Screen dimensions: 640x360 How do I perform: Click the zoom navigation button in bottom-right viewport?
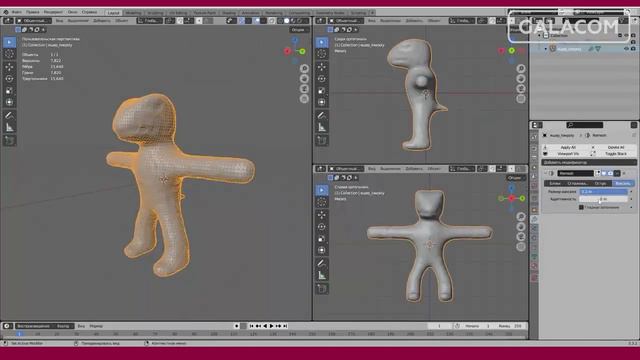(521, 216)
